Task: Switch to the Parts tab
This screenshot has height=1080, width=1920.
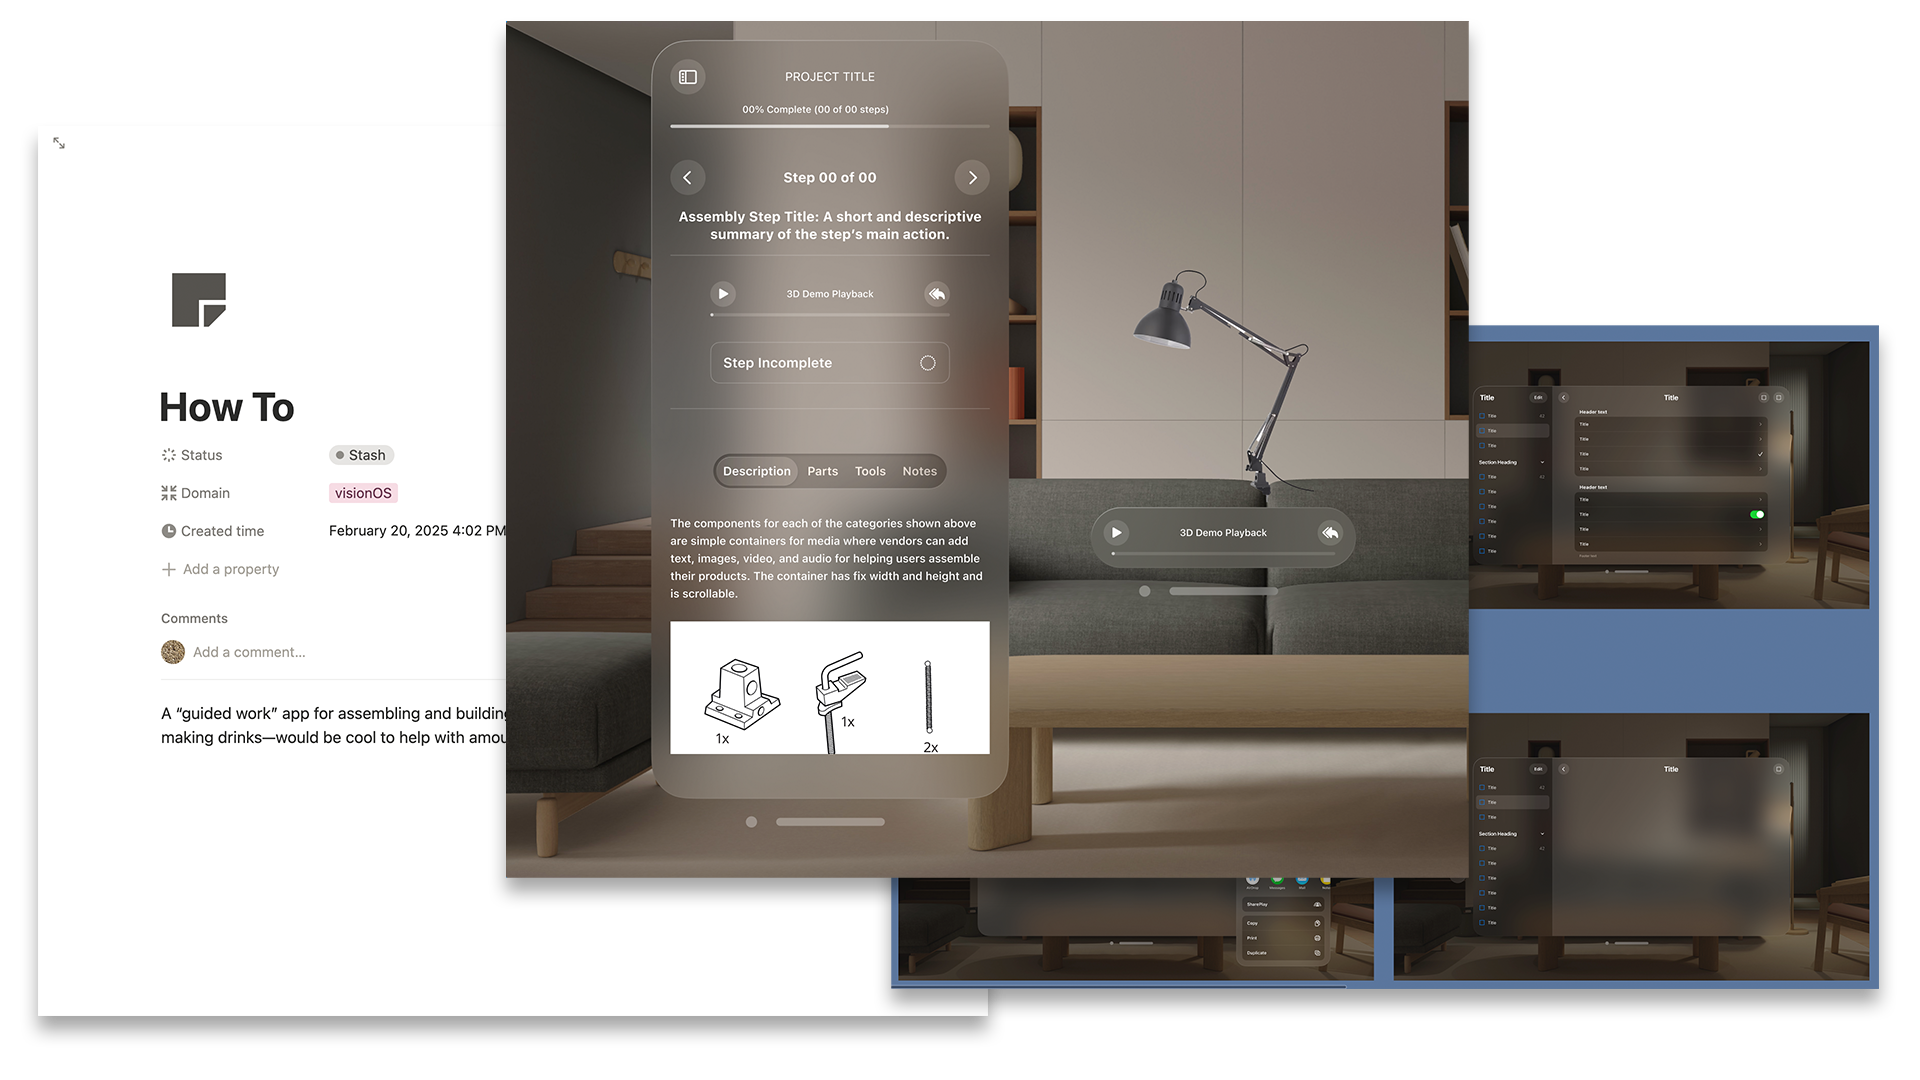Action: (x=823, y=471)
